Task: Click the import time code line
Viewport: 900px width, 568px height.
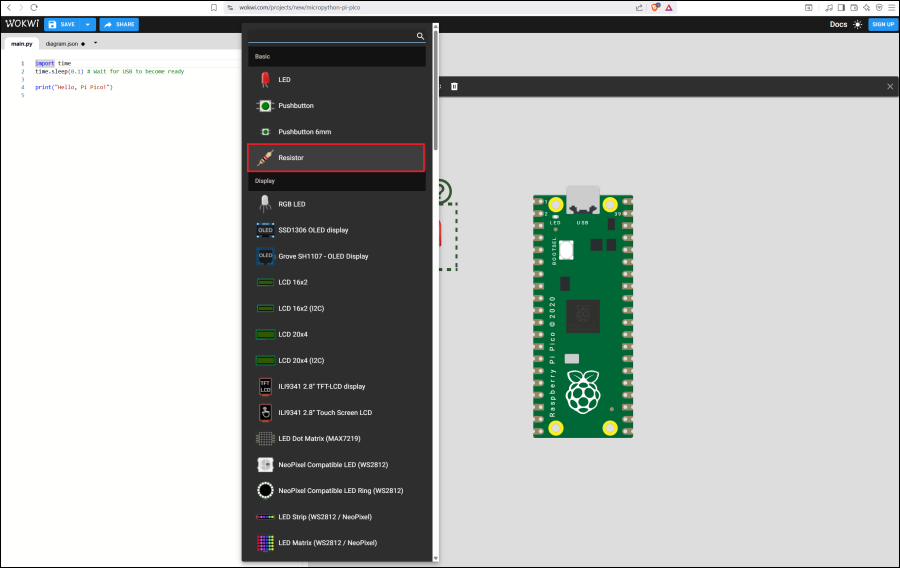Action: pos(53,63)
